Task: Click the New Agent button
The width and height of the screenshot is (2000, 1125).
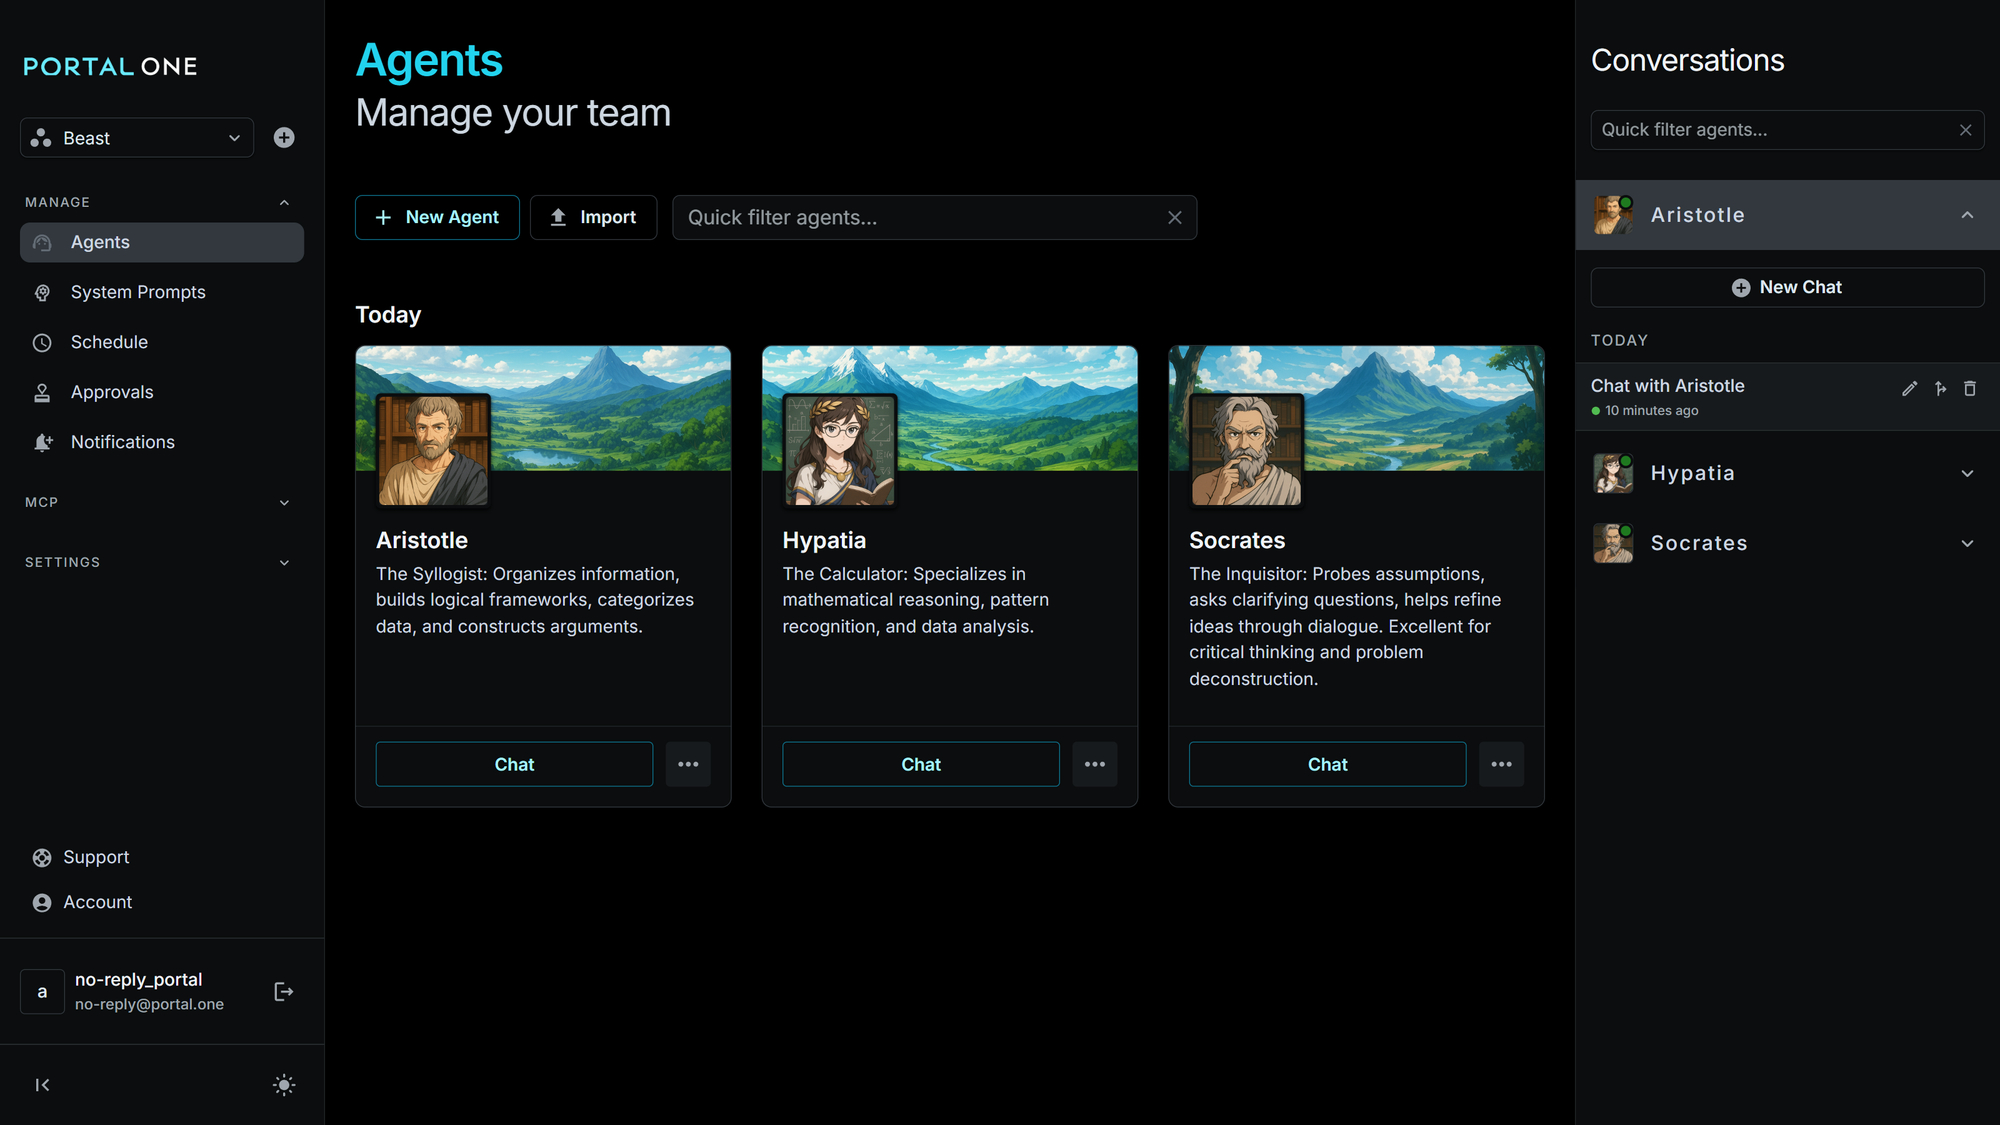Action: [437, 217]
